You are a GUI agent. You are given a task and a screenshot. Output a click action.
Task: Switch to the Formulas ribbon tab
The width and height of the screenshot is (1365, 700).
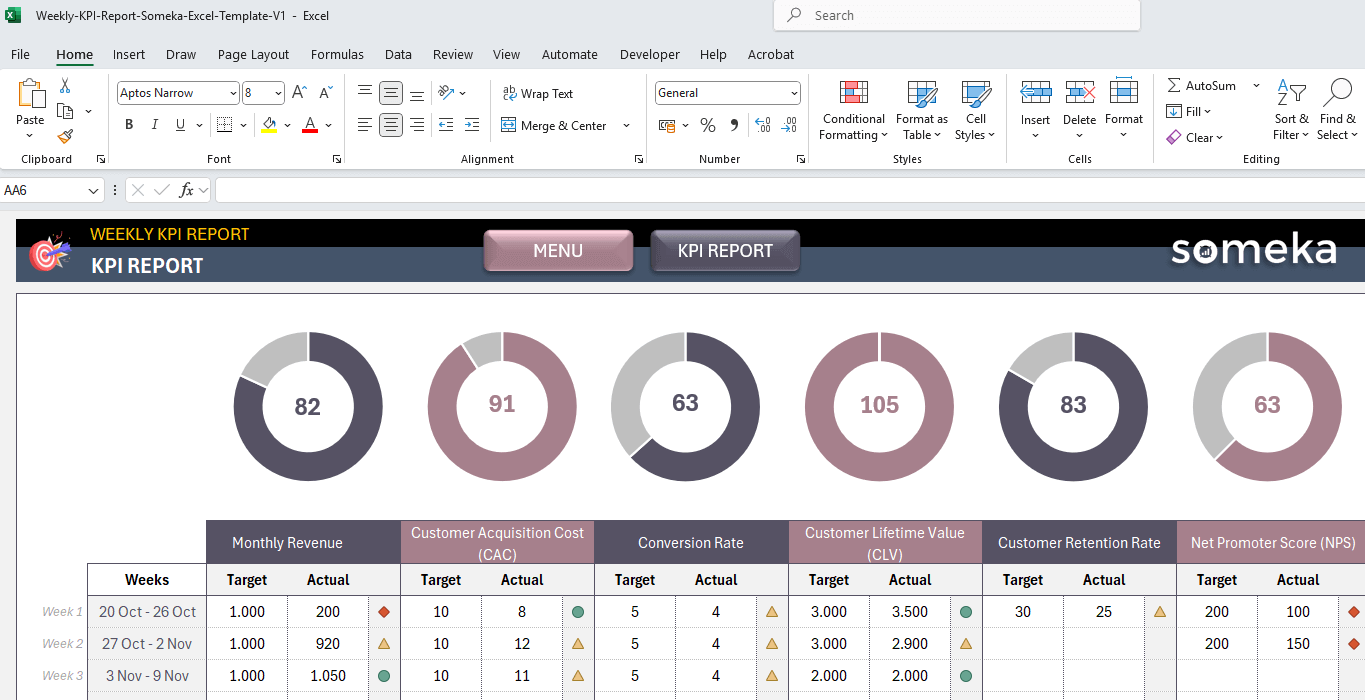click(x=337, y=55)
